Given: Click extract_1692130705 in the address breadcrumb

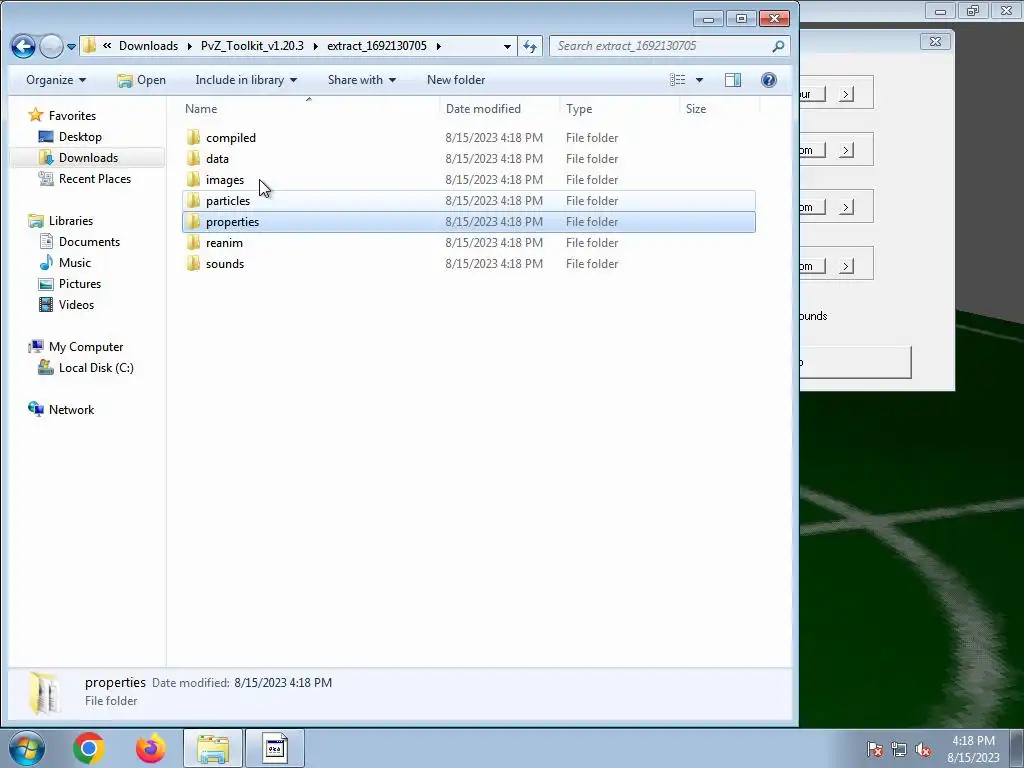Looking at the screenshot, I should click(x=377, y=46).
